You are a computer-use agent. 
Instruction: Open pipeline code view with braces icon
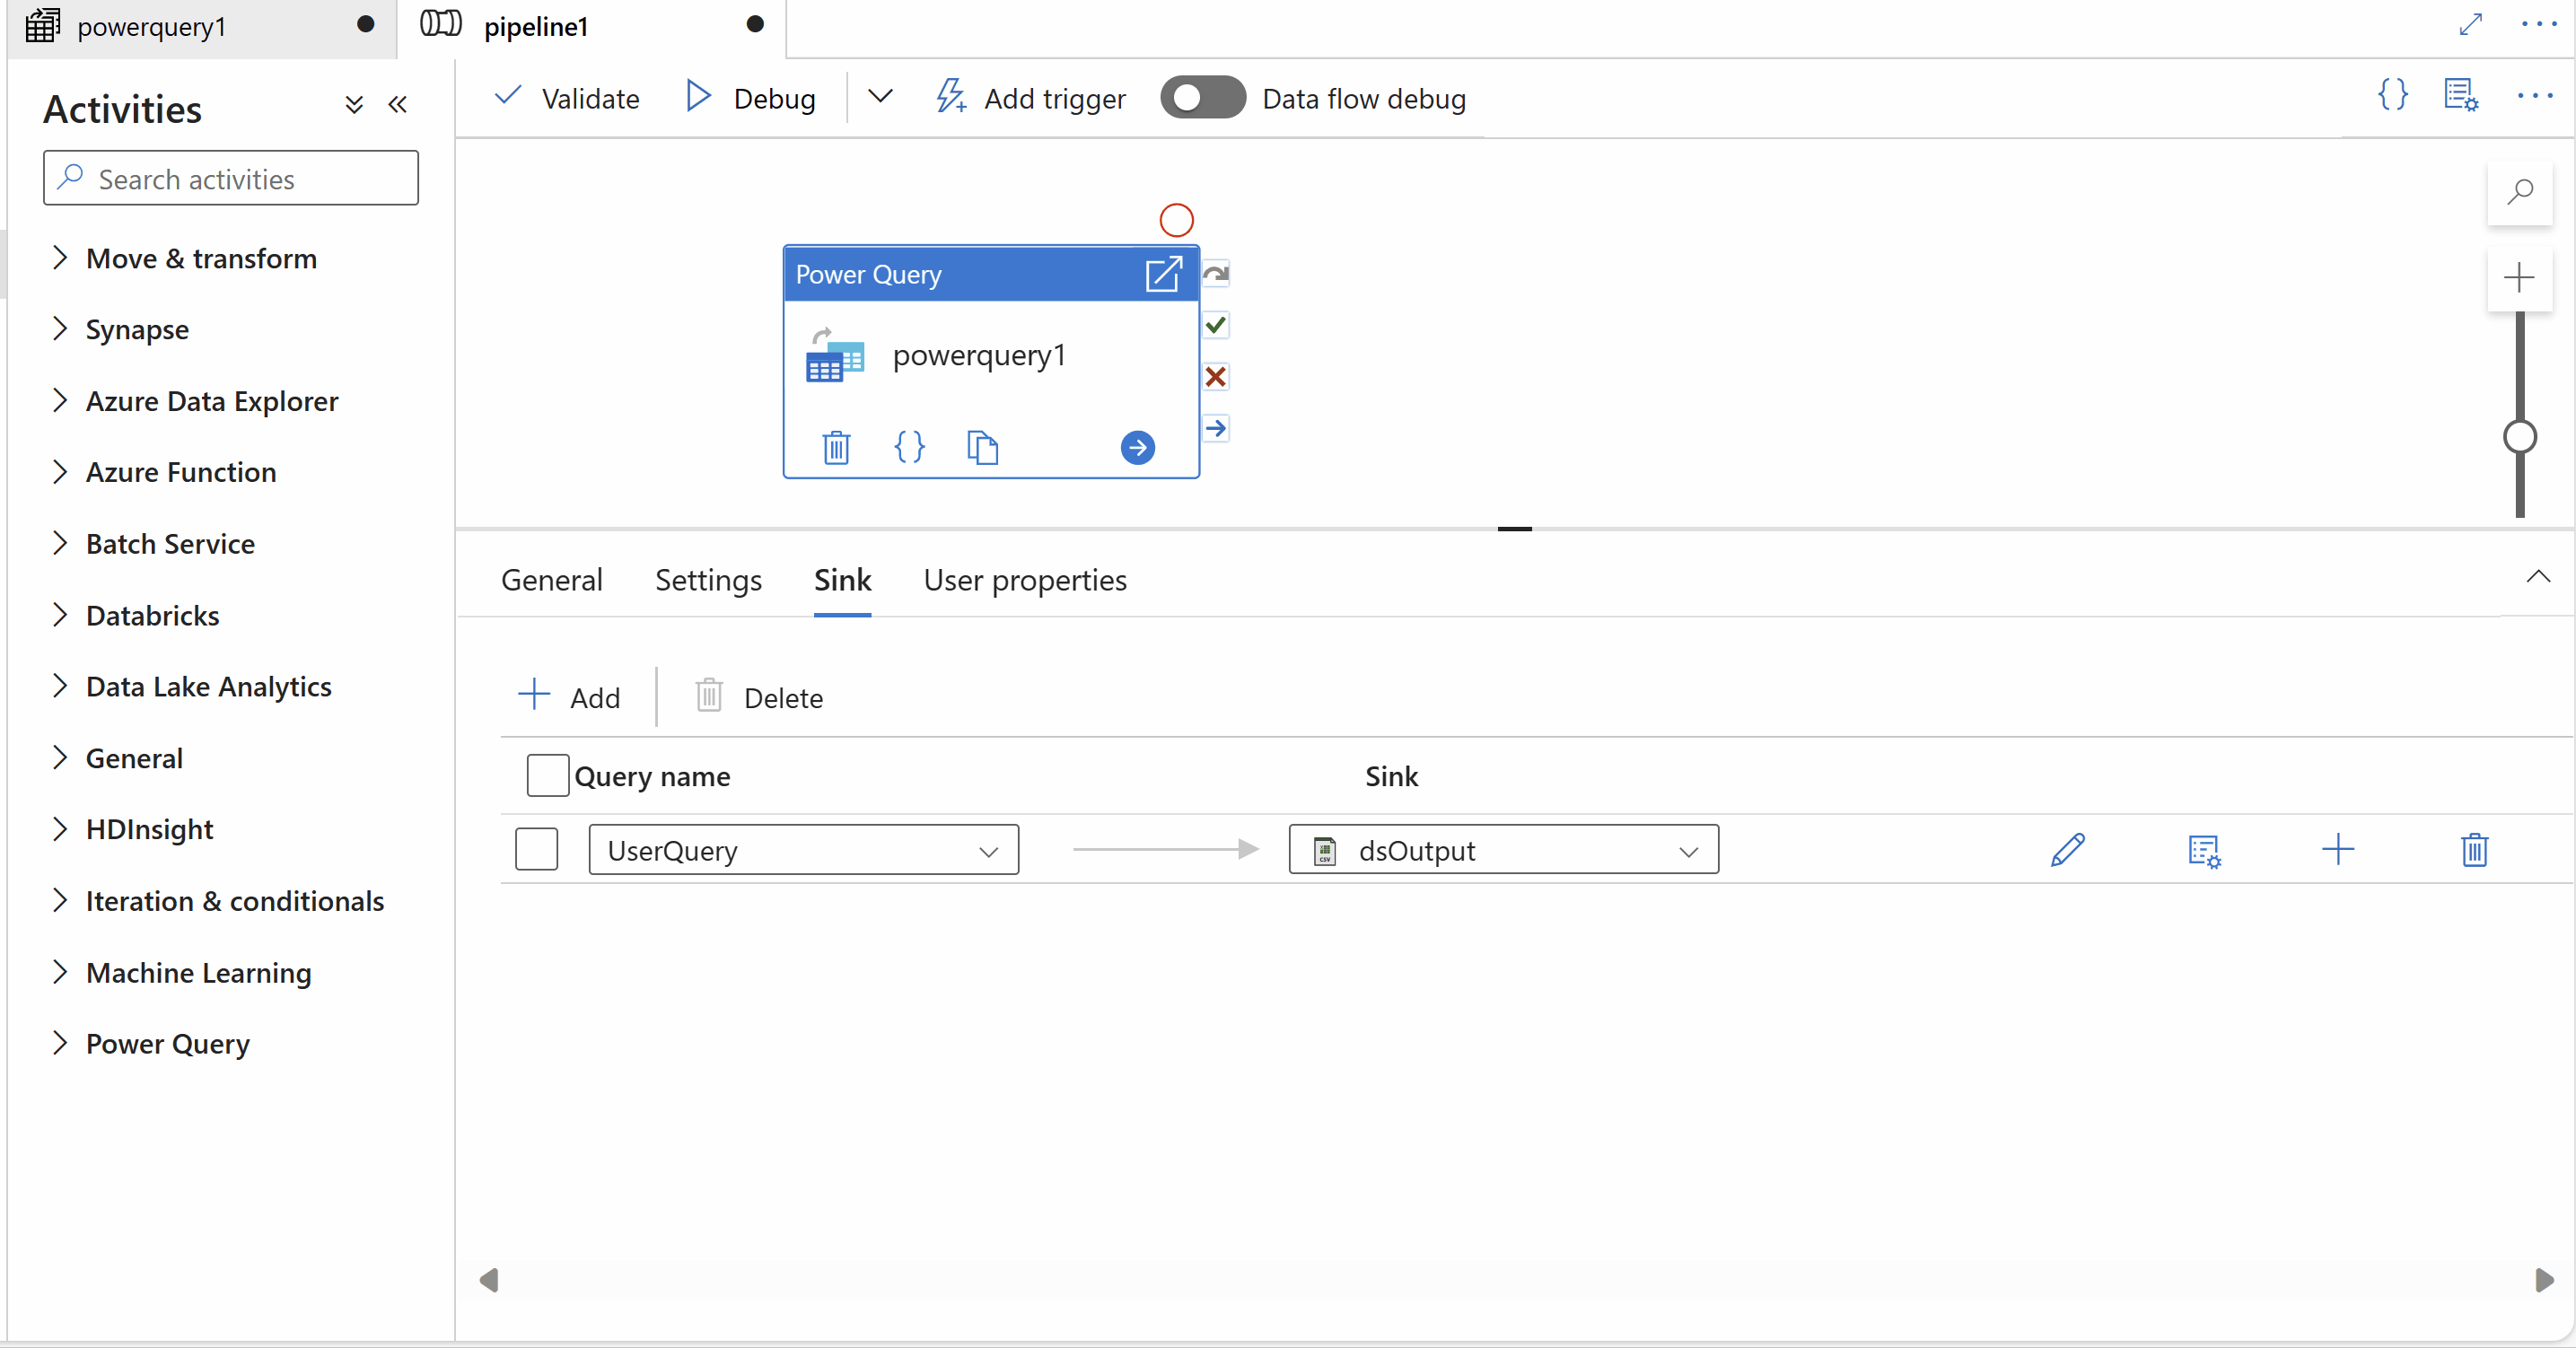[x=2392, y=95]
